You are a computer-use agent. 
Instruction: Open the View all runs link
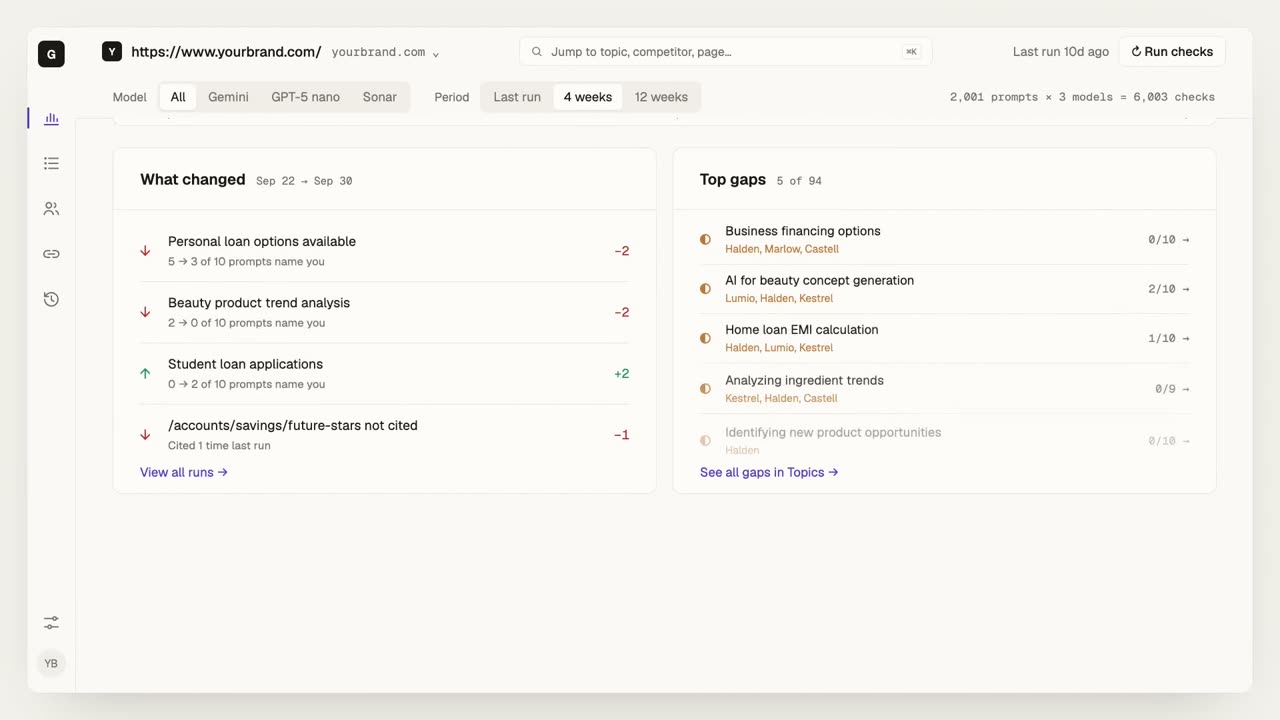[184, 472]
